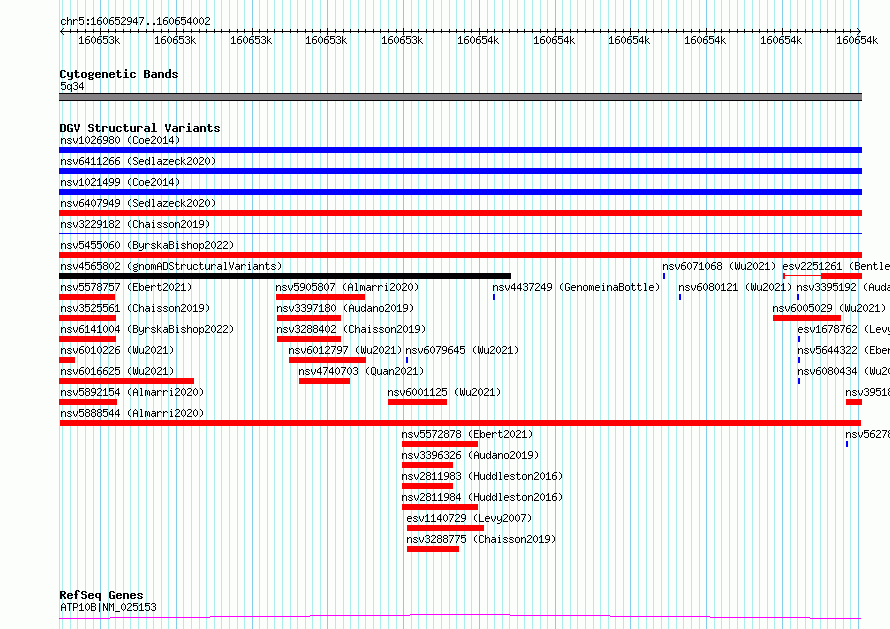The height and width of the screenshot is (629, 890).
Task: Select the 5q34 cytogenetic band bar
Action: coord(460,97)
